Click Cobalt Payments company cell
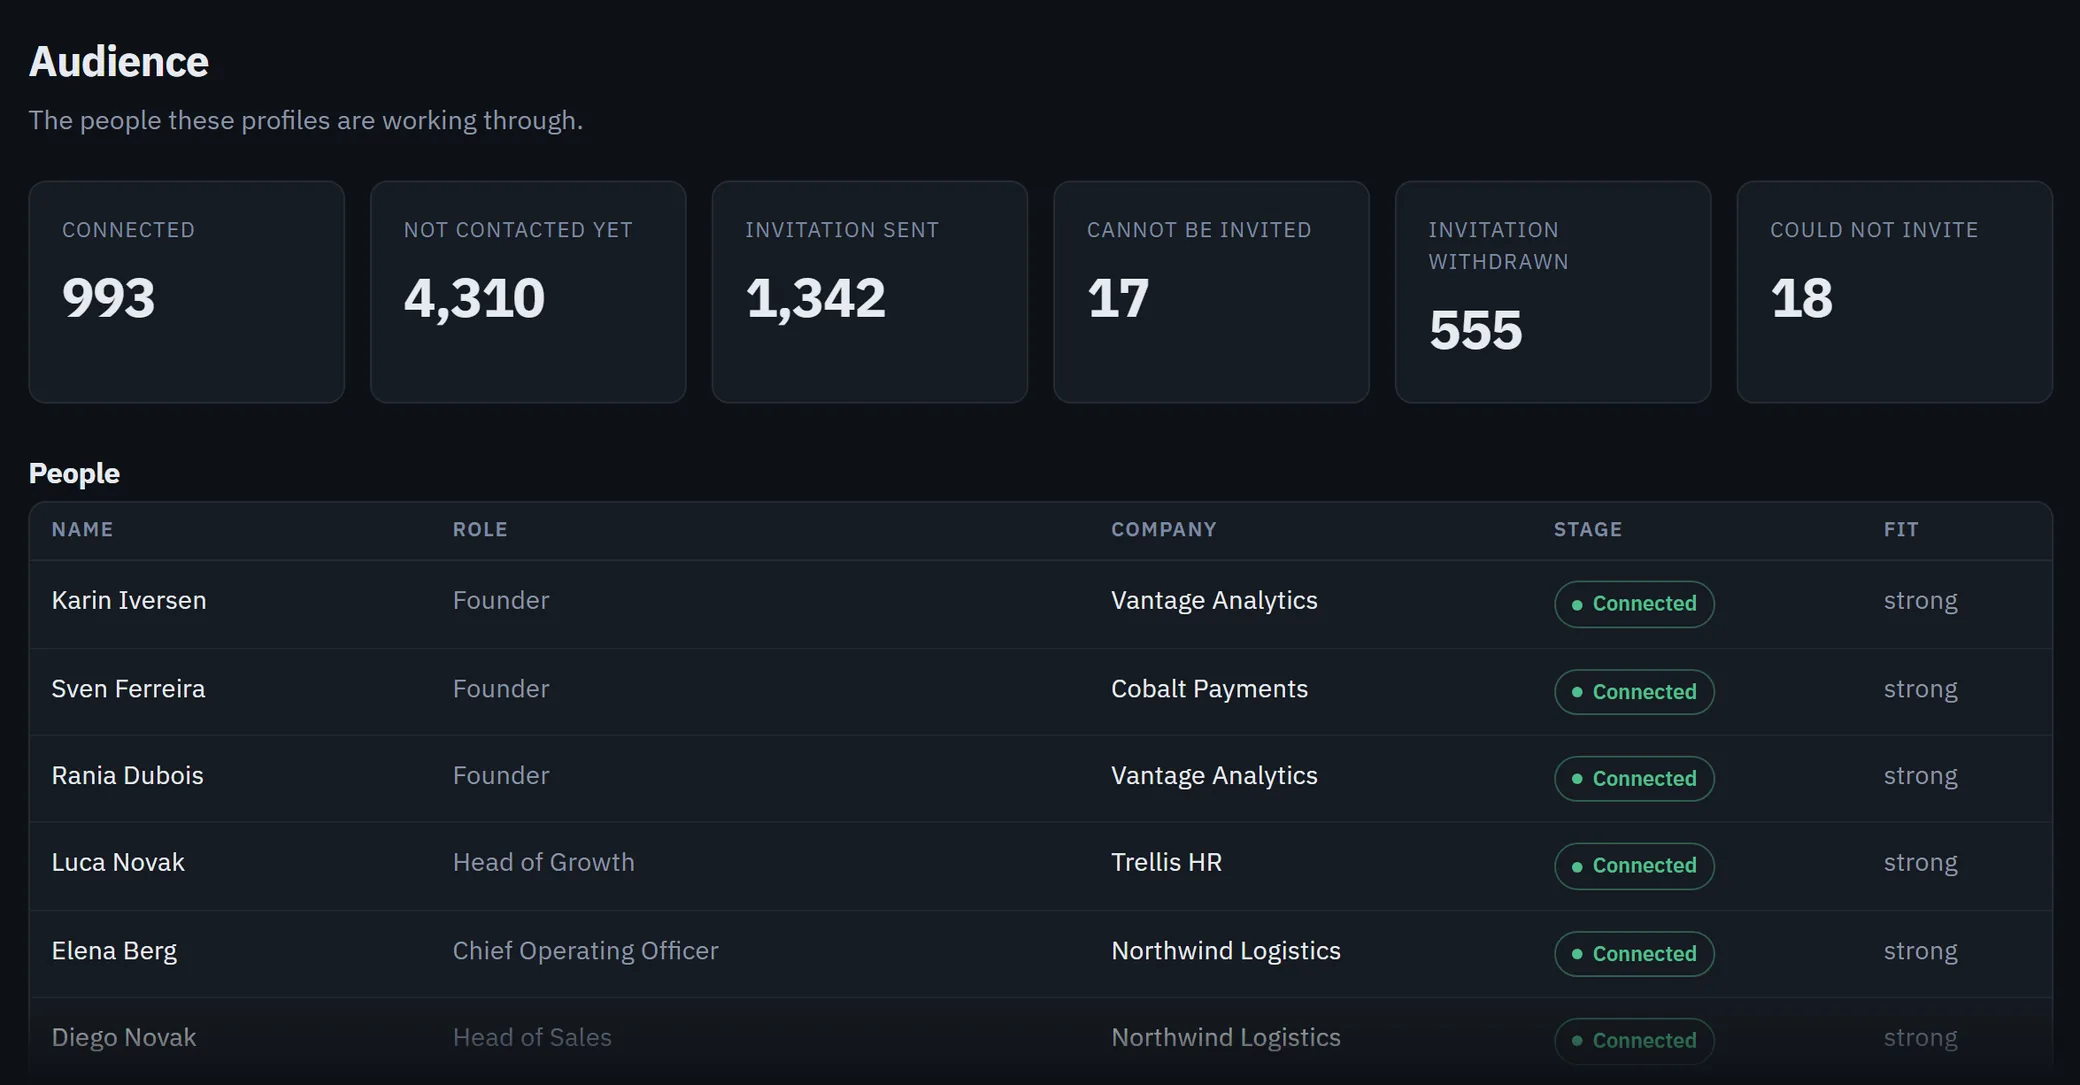2080x1085 pixels. click(1209, 689)
